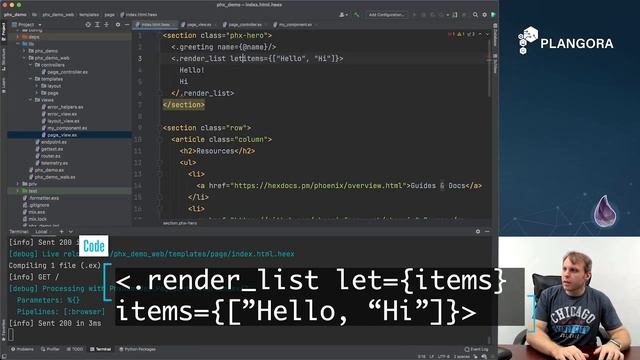This screenshot has height=360, width=640.
Task: Open the Profiler tool window tab
Action: point(50,349)
